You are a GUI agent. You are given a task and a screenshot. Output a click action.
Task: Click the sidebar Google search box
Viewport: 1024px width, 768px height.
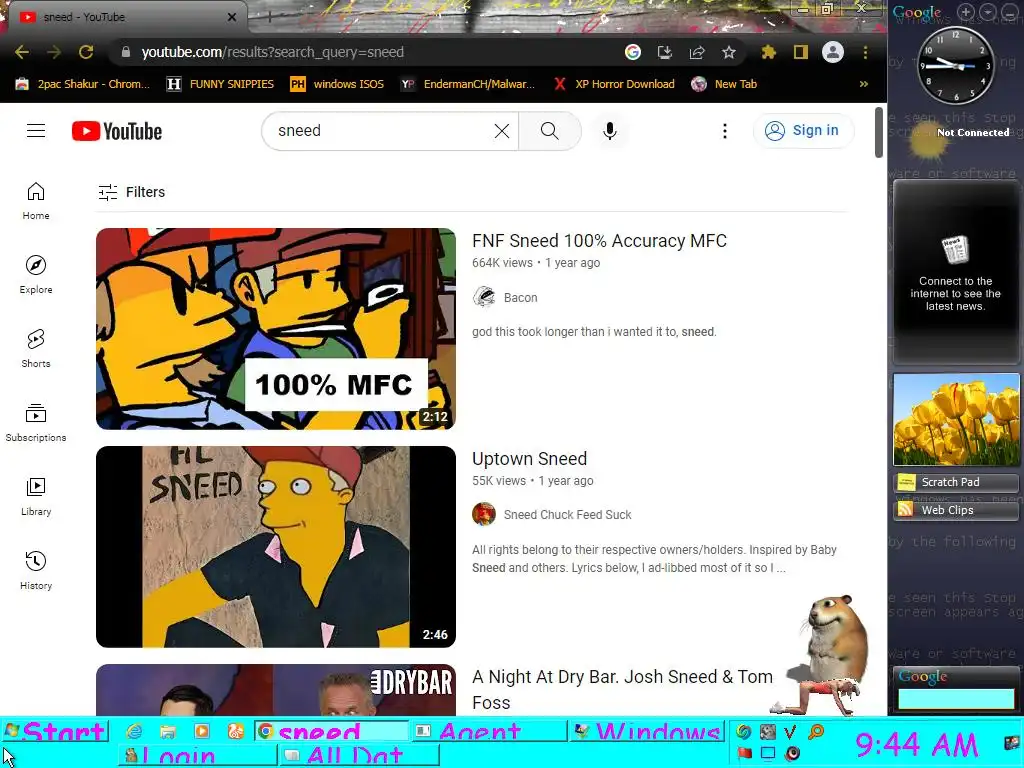(955, 699)
